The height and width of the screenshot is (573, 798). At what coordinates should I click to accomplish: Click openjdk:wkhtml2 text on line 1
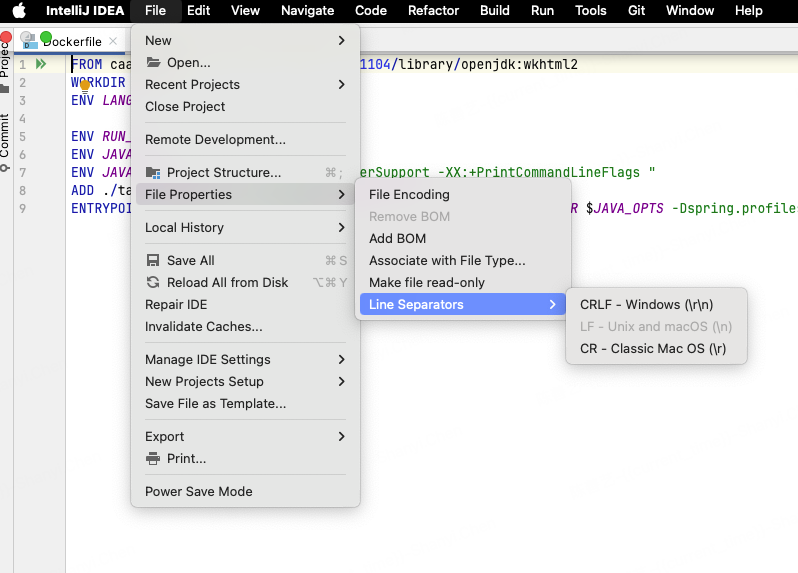tap(519, 64)
